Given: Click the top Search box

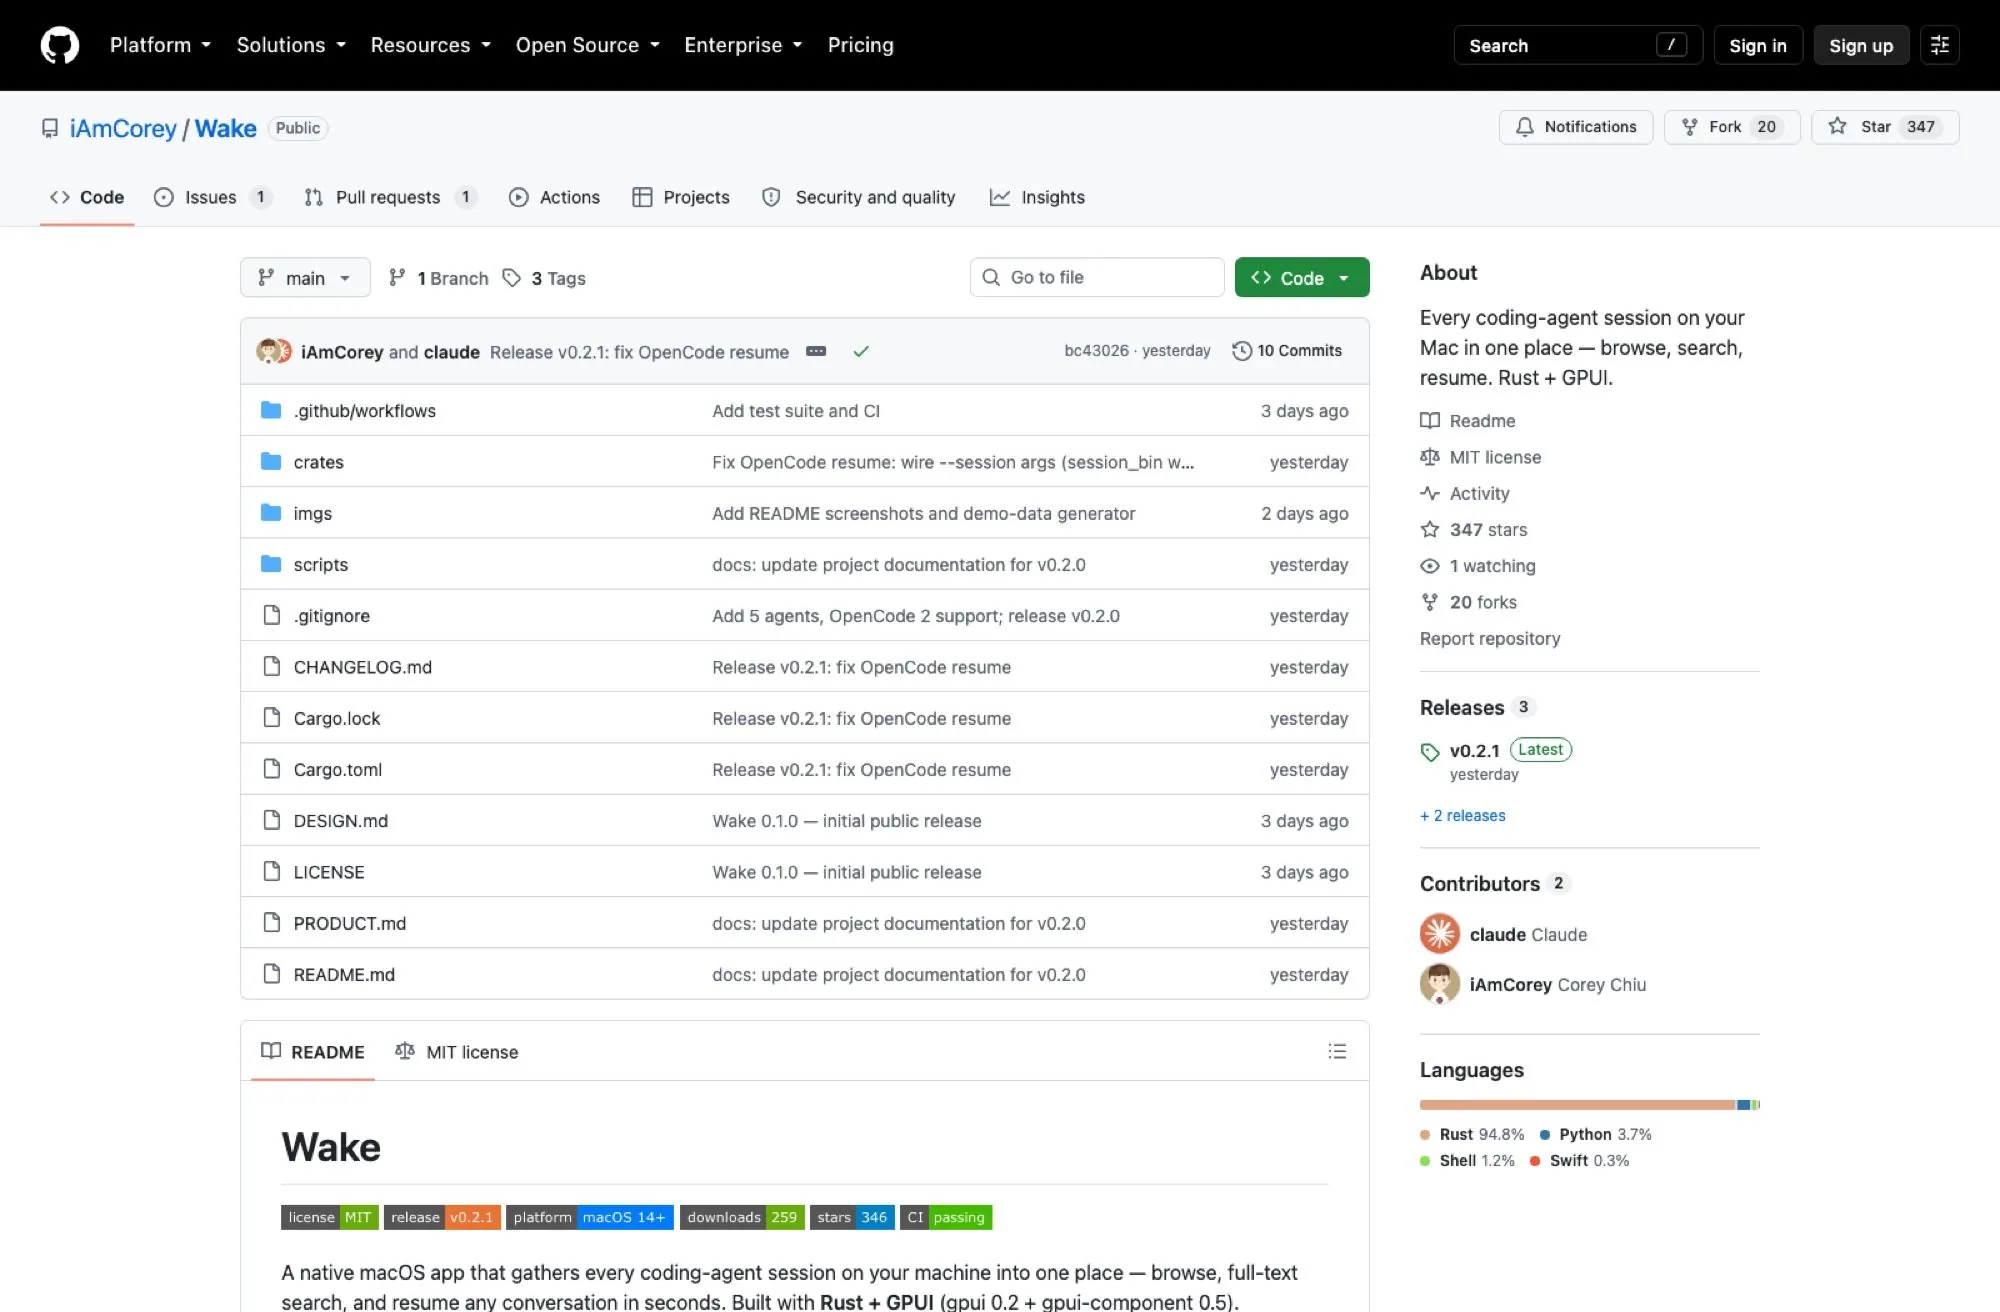Looking at the screenshot, I should point(1578,45).
